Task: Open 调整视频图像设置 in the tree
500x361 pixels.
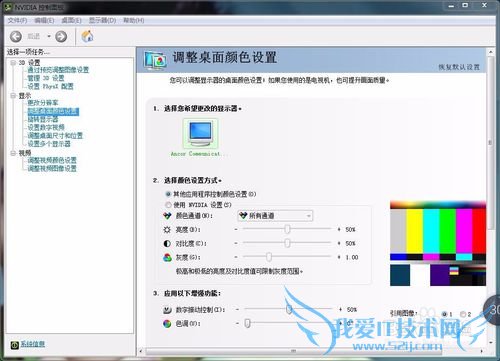Action: click(52, 169)
